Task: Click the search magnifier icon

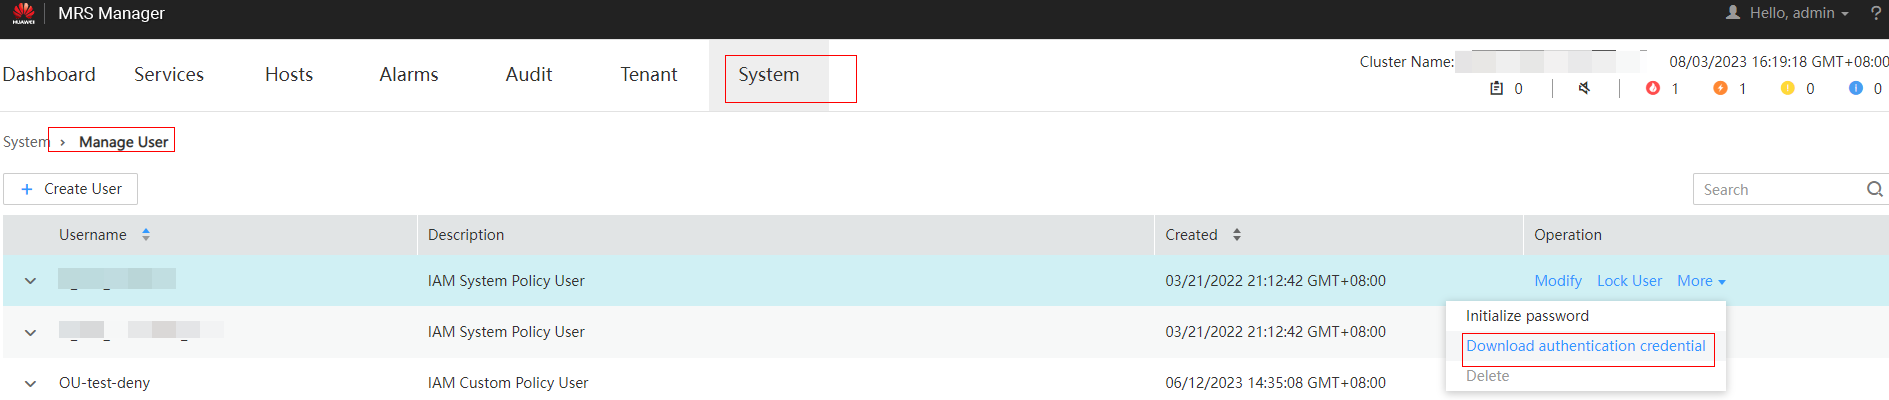Action: click(x=1875, y=189)
